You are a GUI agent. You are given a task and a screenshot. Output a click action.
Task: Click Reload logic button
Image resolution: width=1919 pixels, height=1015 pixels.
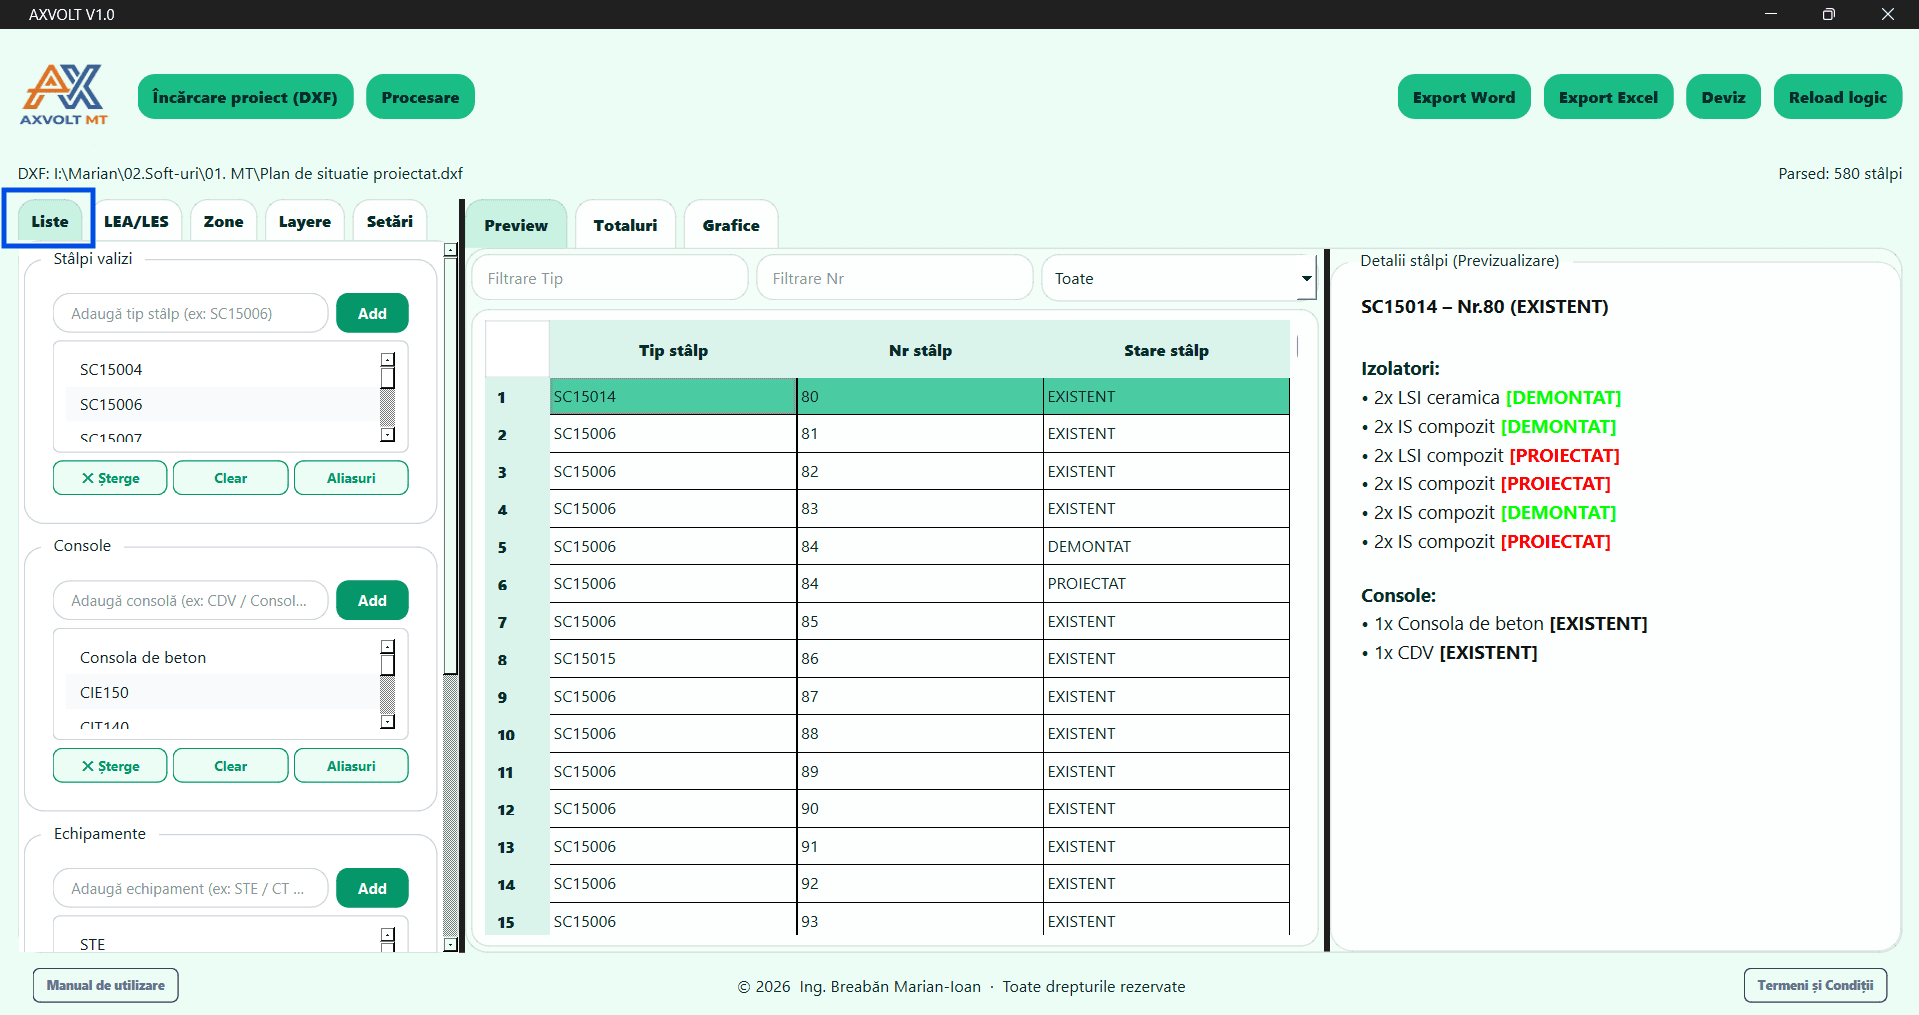[1838, 97]
